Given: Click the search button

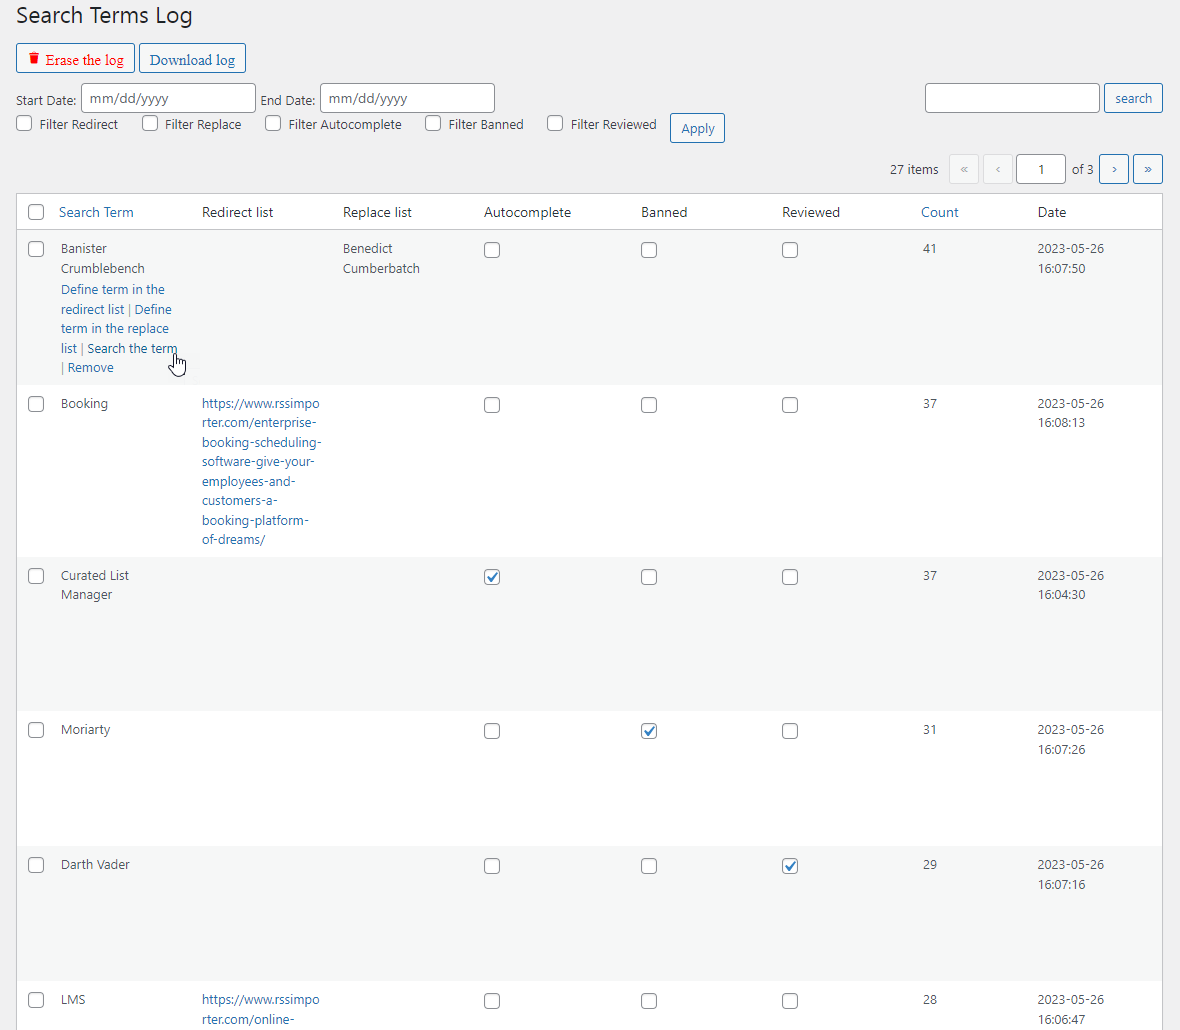Looking at the screenshot, I should pos(1133,98).
